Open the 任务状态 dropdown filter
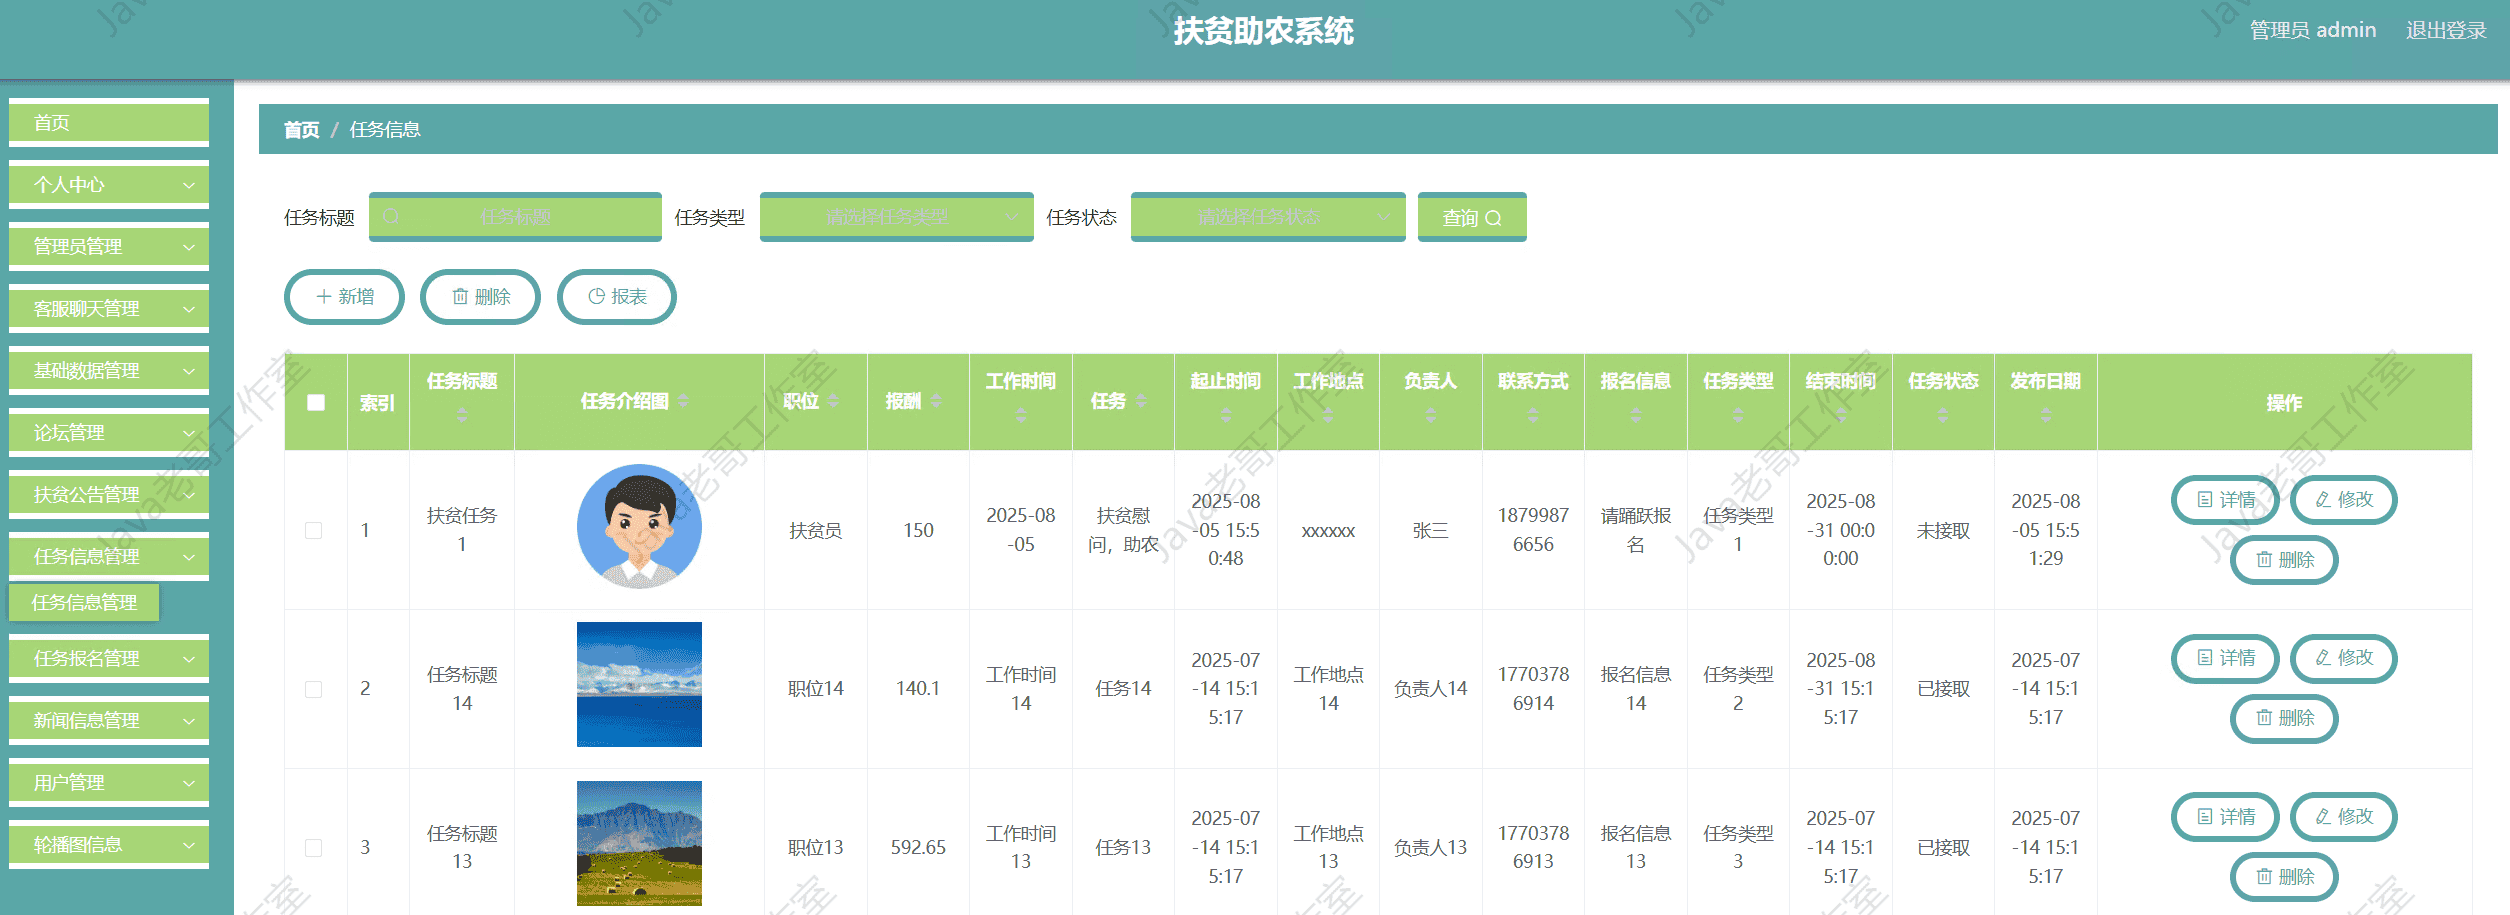 point(1267,217)
